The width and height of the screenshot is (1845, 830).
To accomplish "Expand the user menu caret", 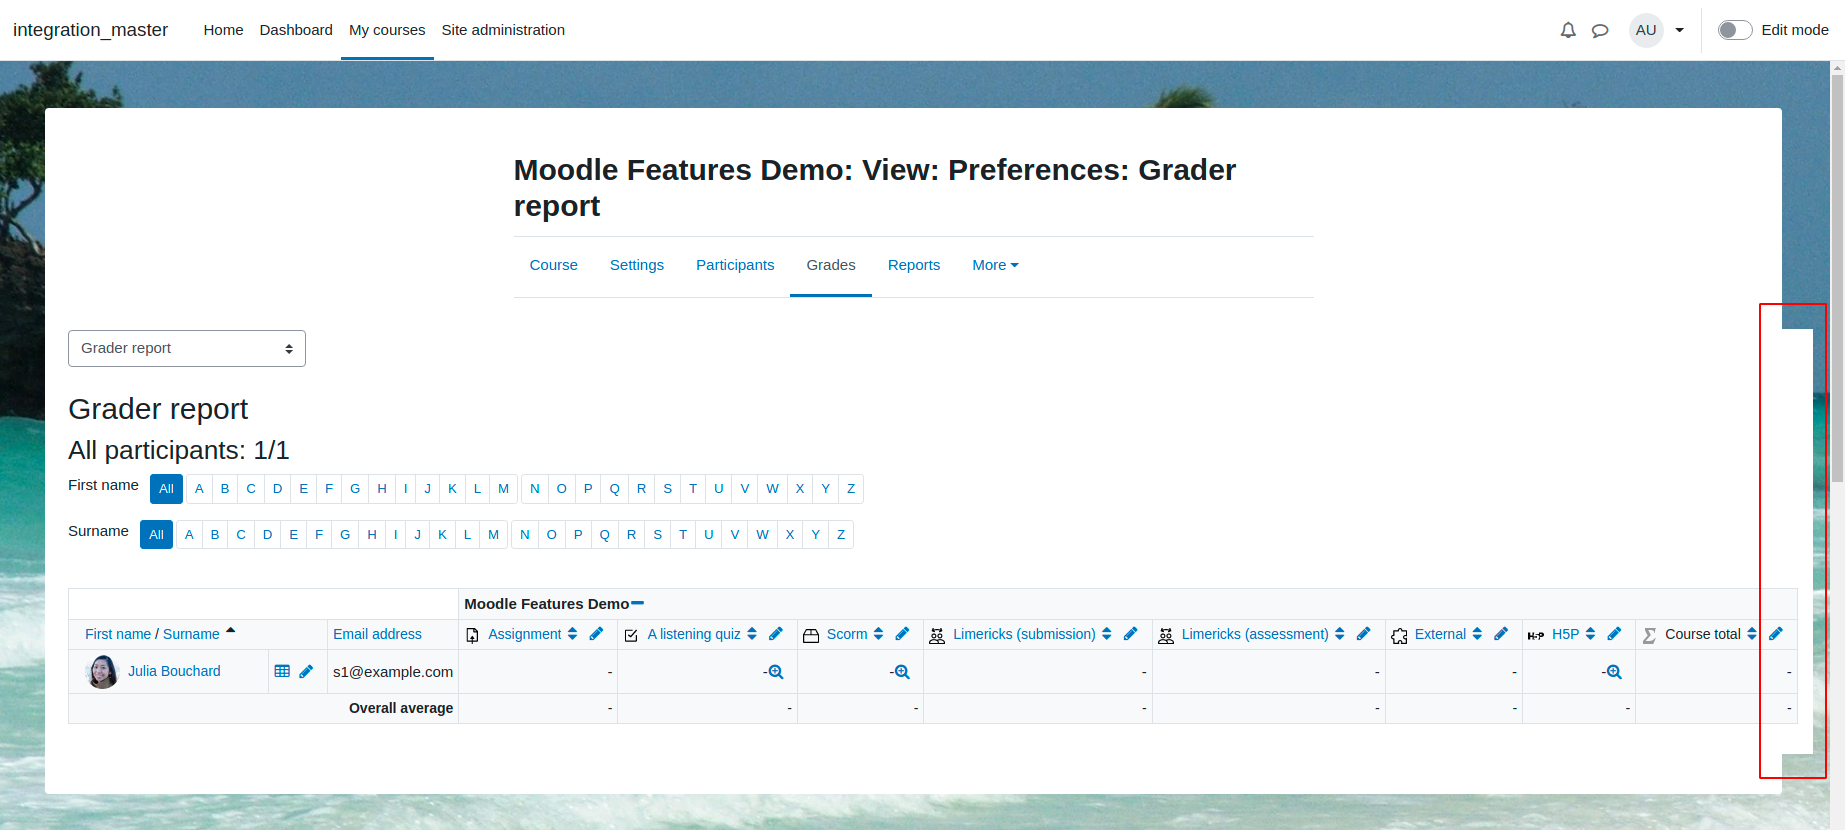I will click(x=1679, y=30).
